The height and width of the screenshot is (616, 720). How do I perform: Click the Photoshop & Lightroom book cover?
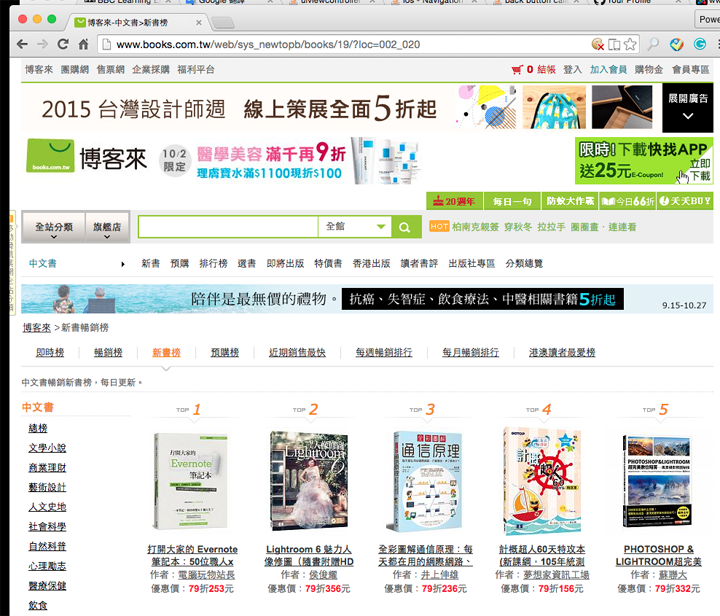658,481
